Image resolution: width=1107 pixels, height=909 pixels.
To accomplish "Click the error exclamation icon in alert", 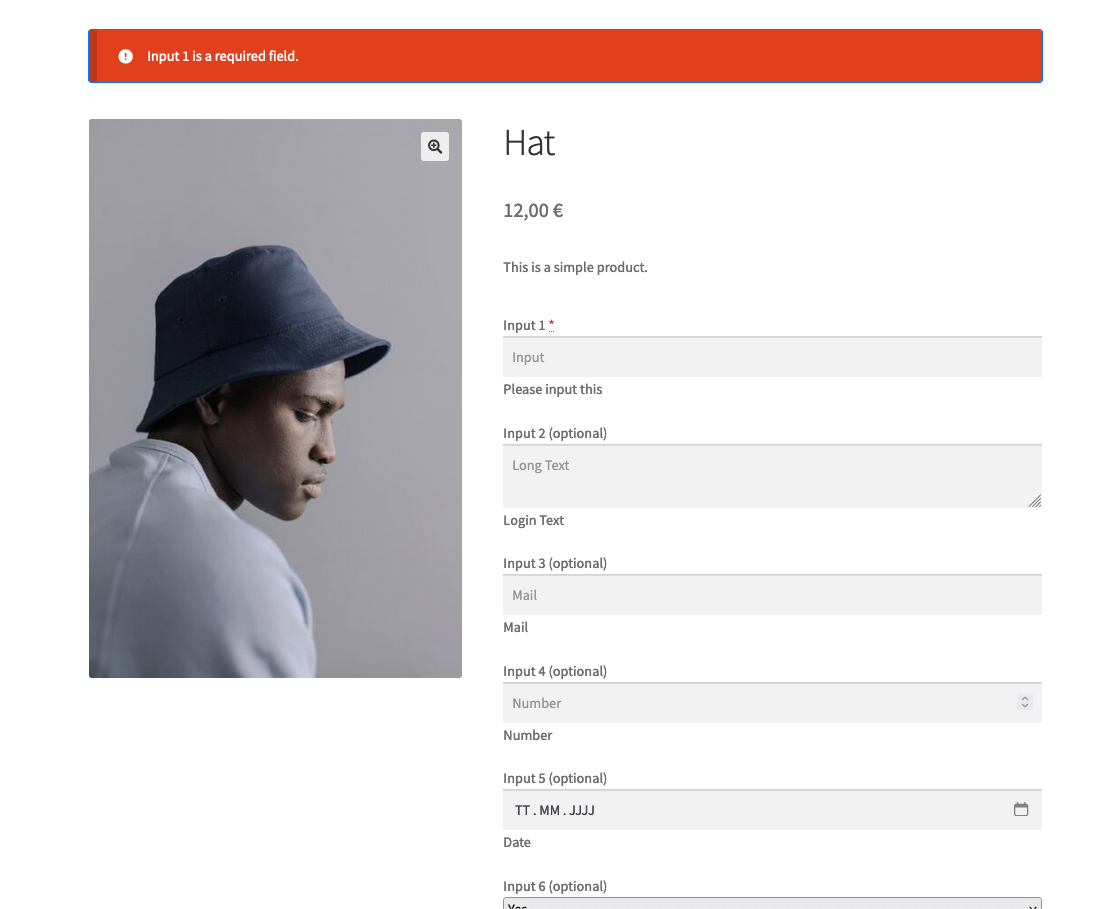I will (126, 56).
